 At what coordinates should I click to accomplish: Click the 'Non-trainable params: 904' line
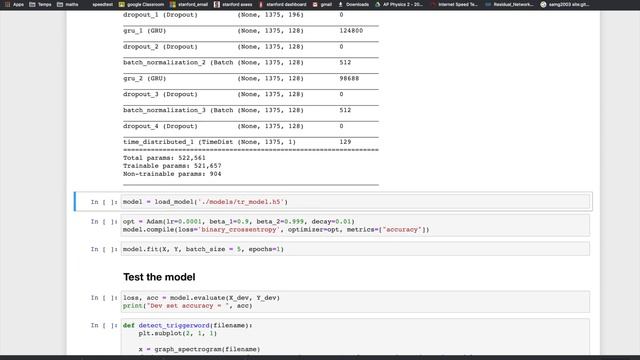click(x=172, y=174)
